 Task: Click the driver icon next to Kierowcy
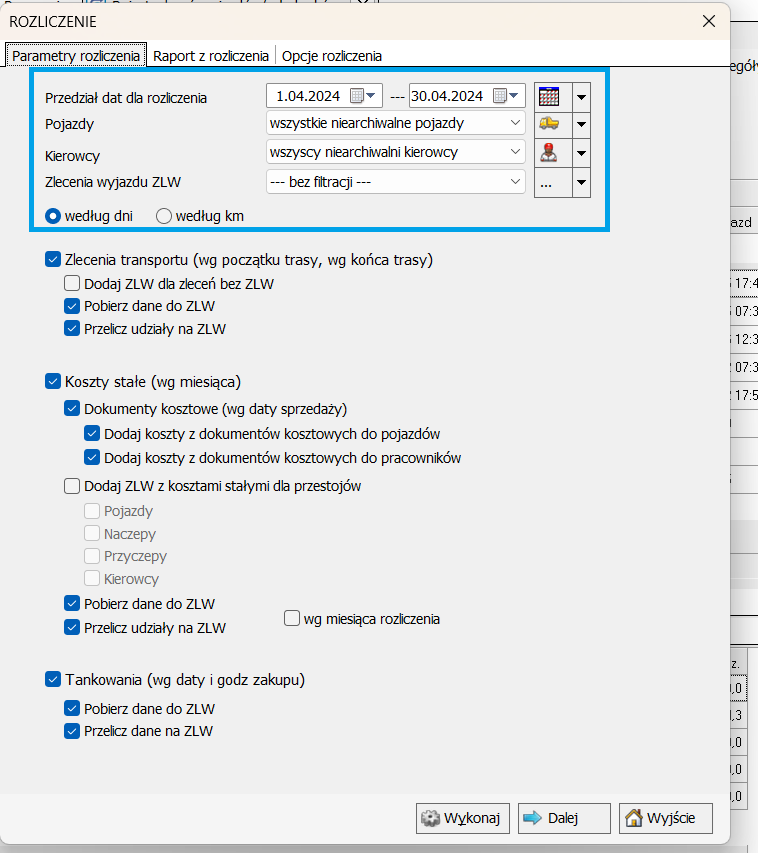548,153
